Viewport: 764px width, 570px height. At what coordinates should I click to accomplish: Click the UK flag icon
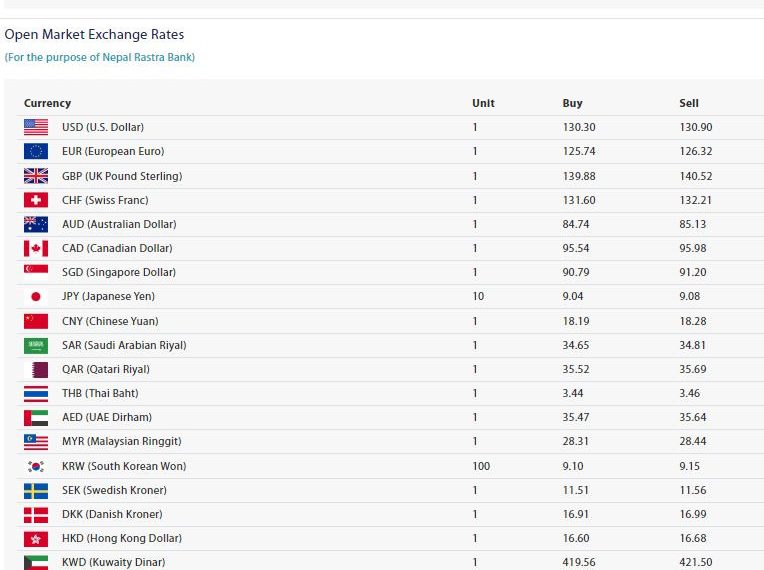pos(36,176)
